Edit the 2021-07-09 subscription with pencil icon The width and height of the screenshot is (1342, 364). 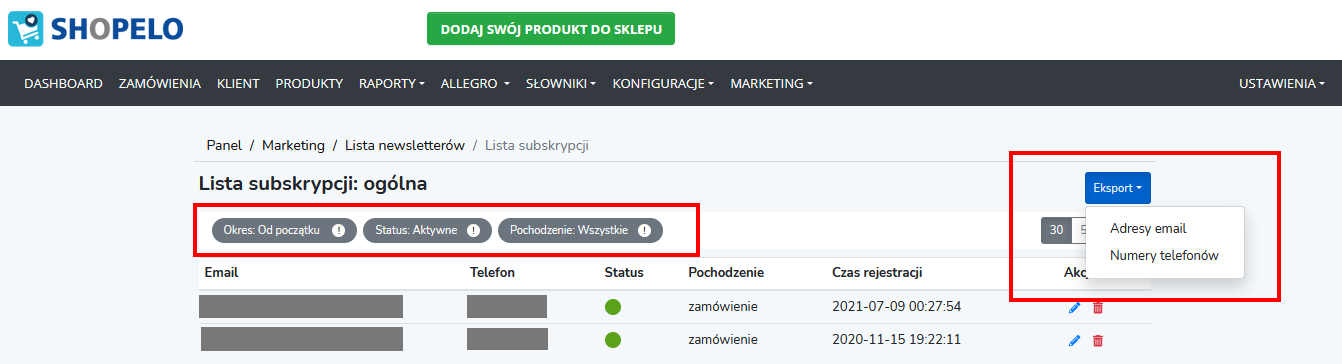1075,307
